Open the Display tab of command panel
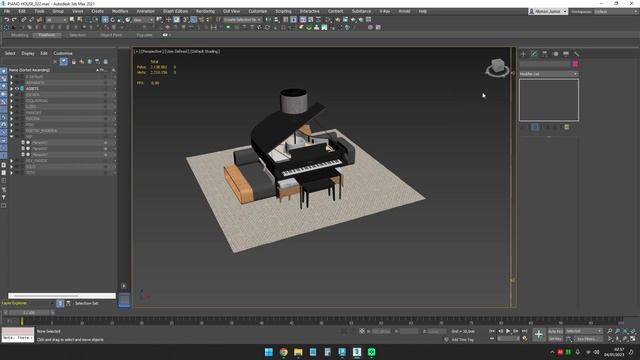 (x=566, y=53)
